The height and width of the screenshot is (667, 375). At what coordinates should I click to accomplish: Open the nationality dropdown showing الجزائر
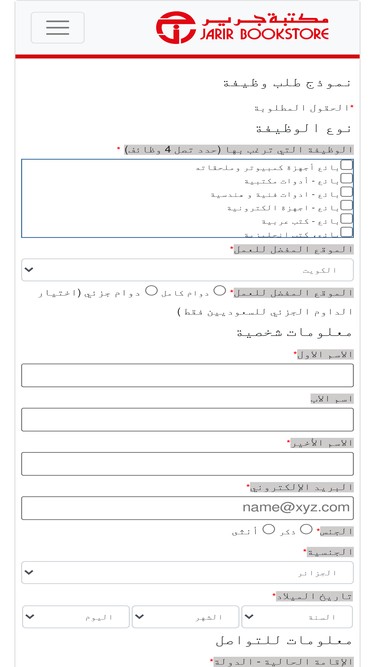[188, 573]
